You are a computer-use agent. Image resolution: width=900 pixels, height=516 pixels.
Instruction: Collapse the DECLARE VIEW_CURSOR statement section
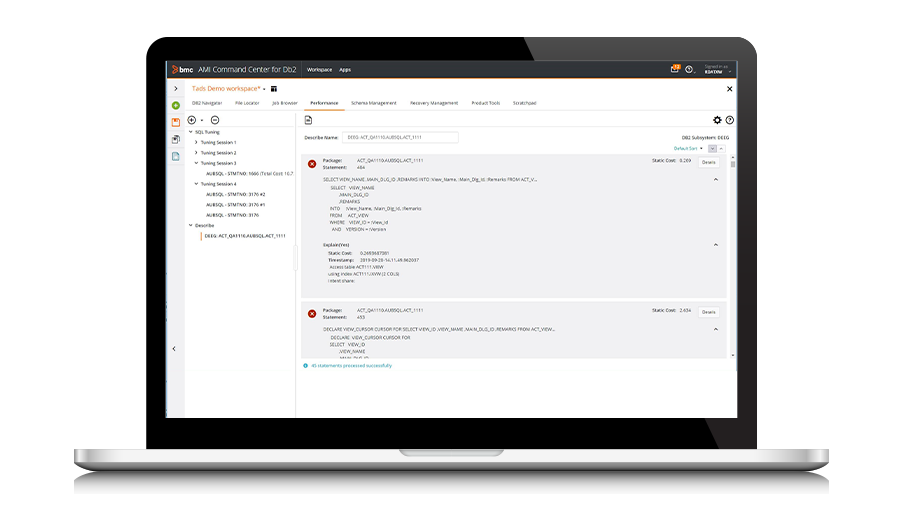(x=716, y=329)
